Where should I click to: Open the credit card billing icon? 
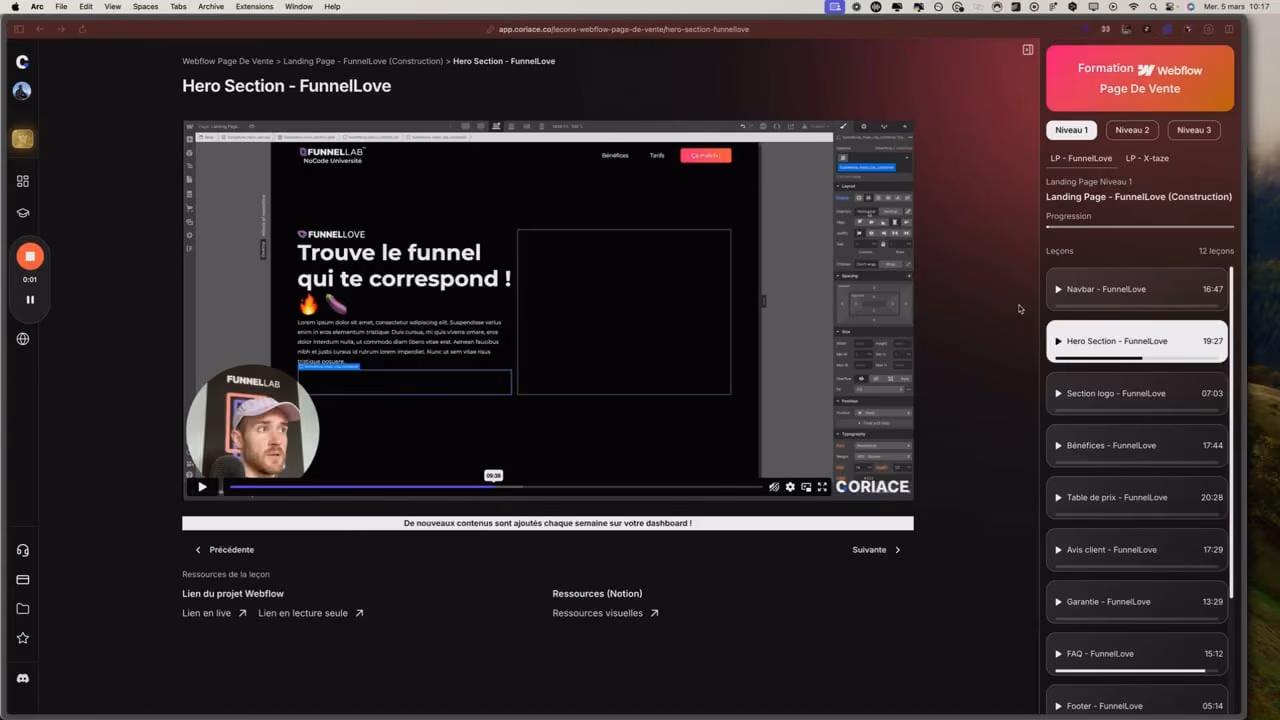tap(22, 579)
